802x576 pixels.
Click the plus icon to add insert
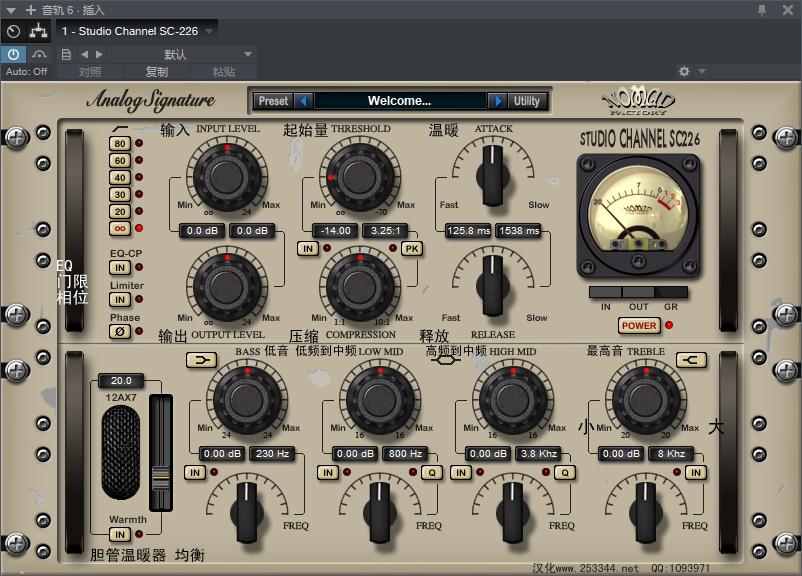(x=31, y=10)
